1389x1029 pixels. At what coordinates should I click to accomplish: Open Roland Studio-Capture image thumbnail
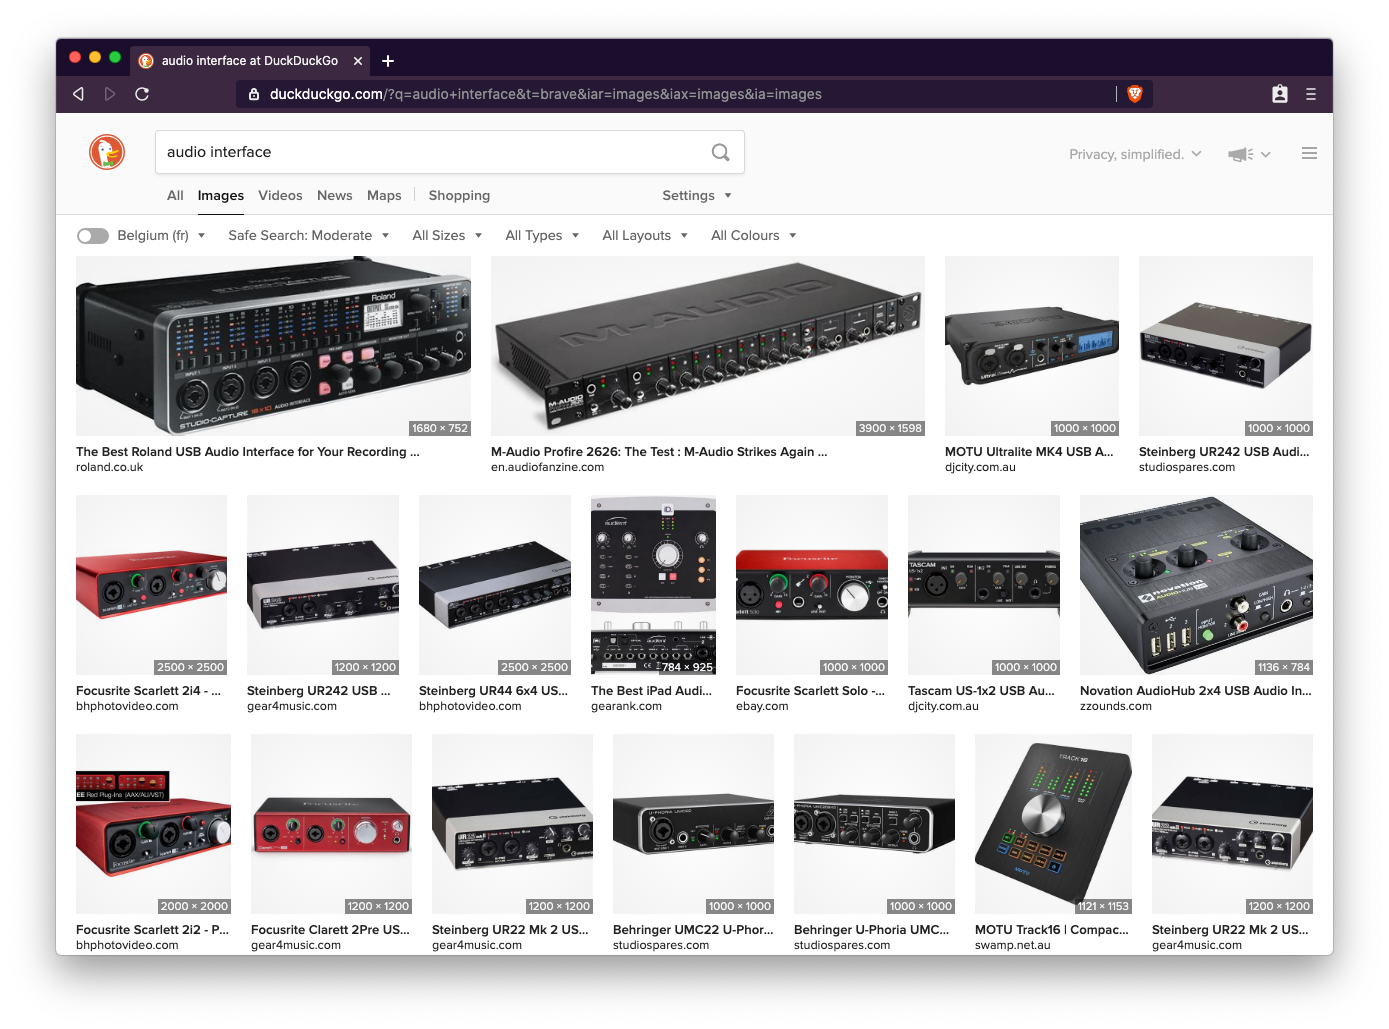(x=273, y=346)
